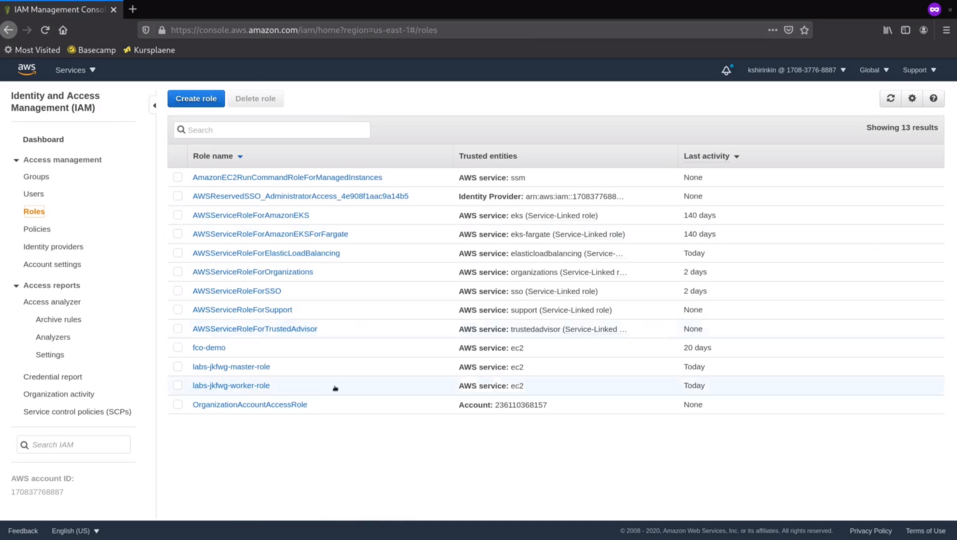Click the Delete role button
This screenshot has height=540, width=957.
coord(255,98)
